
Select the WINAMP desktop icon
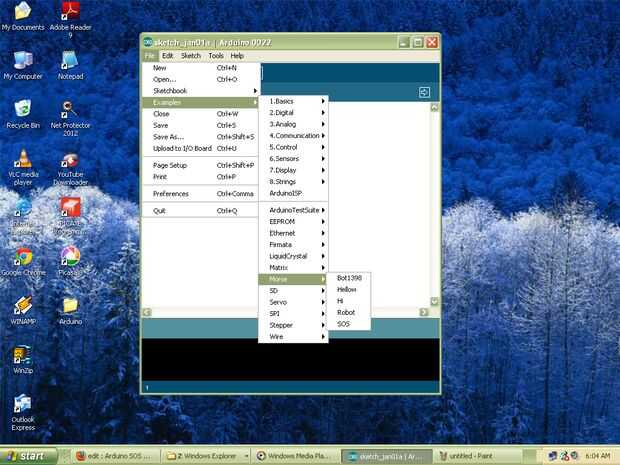23,310
